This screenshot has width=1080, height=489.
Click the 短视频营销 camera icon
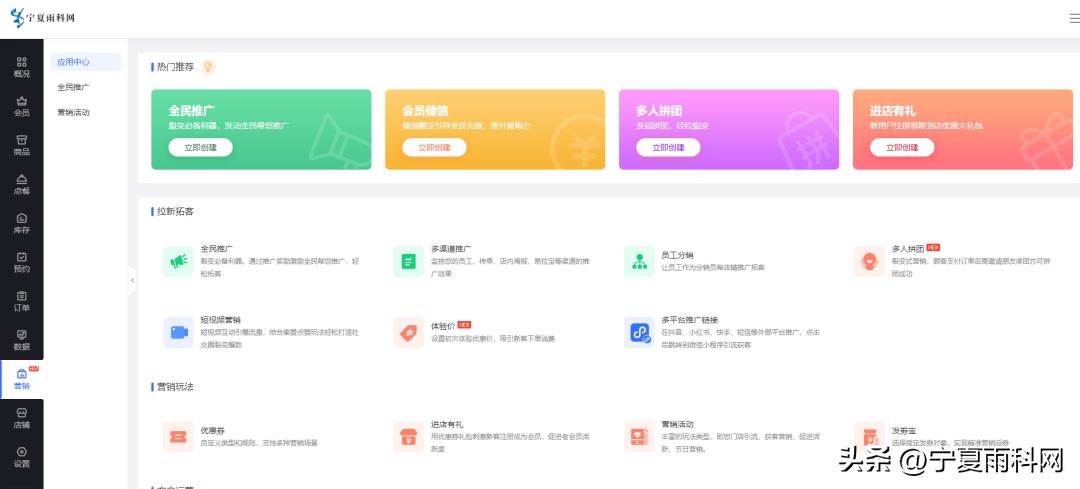[x=178, y=333]
